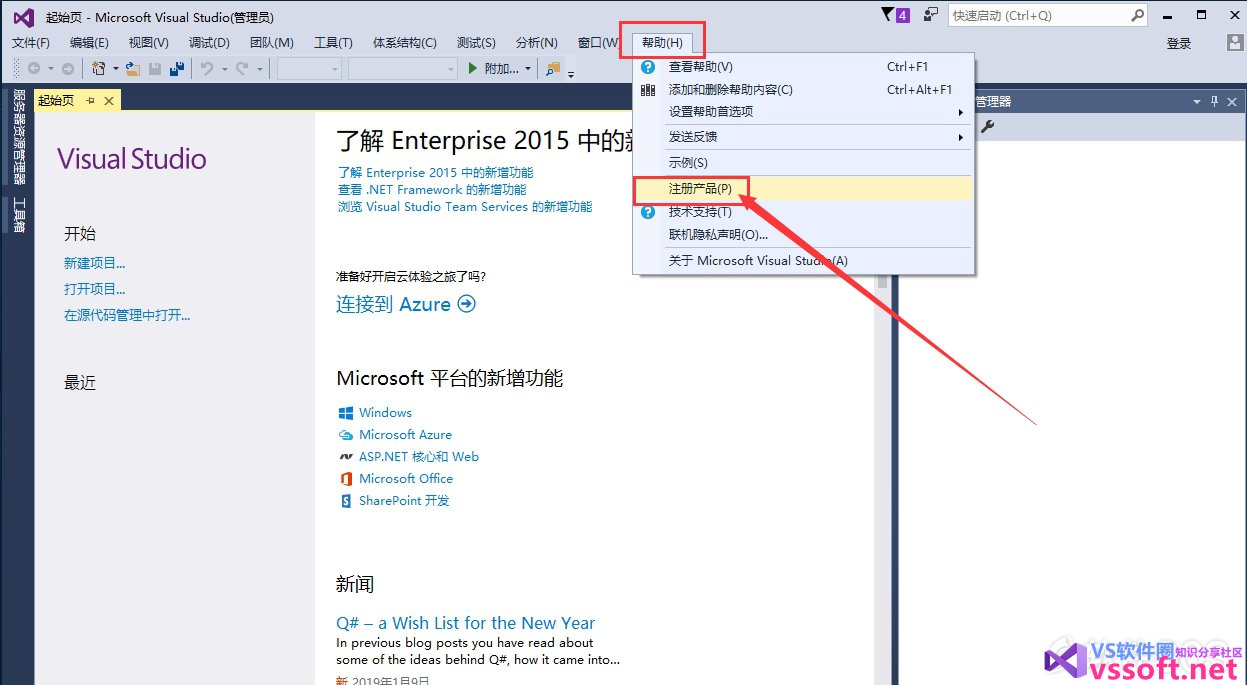Toggle auto-hide pin on the right panel

(1215, 102)
